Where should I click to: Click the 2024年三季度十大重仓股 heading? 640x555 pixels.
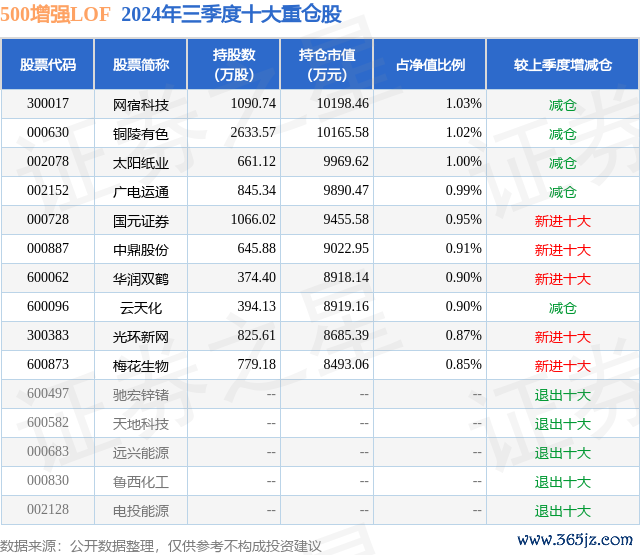(x=231, y=15)
